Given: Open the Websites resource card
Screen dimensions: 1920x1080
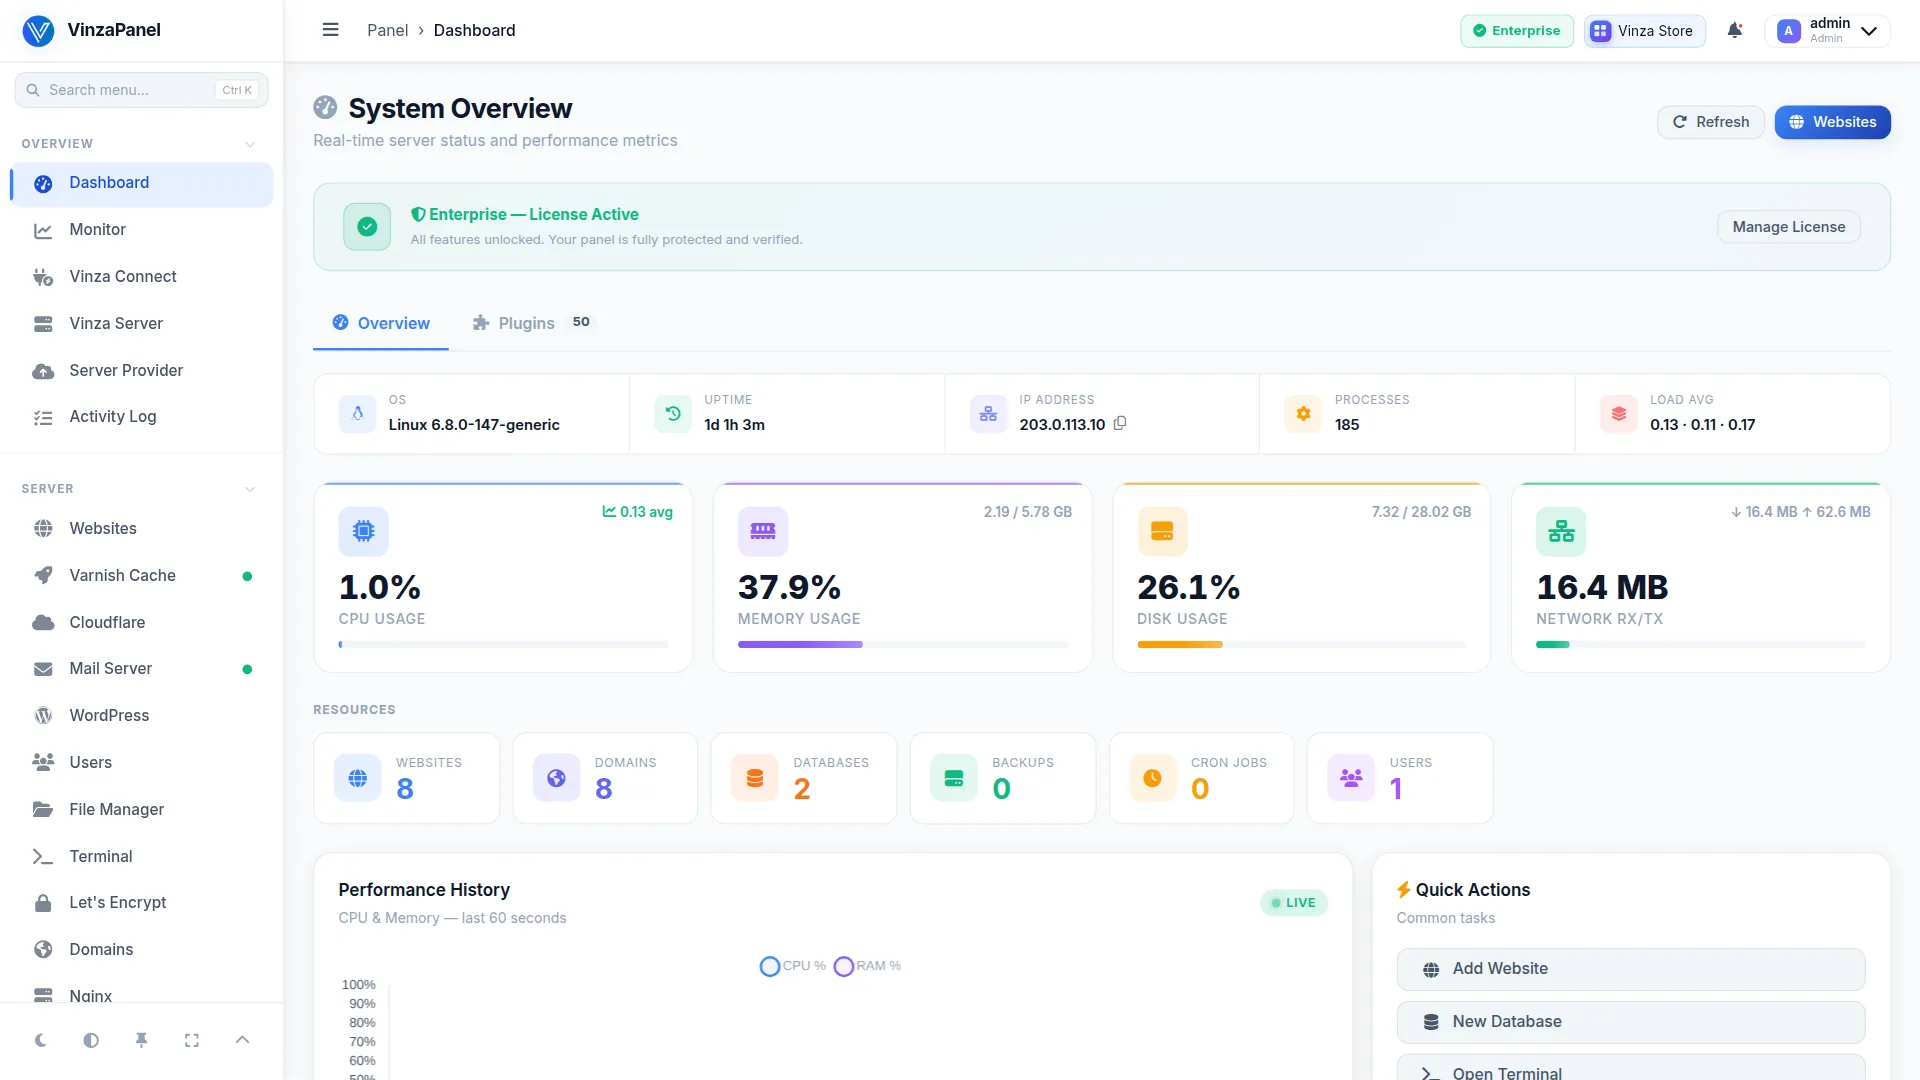Looking at the screenshot, I should tap(406, 778).
